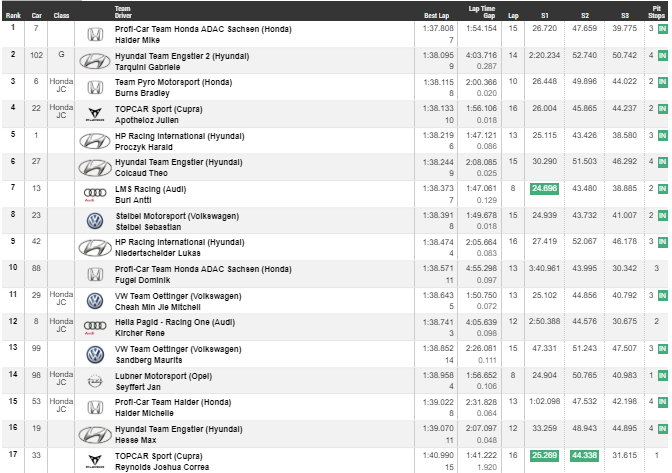Click Hyundai logo for Niedertscheider Lukas
This screenshot has height=473, width=672.
coord(95,248)
